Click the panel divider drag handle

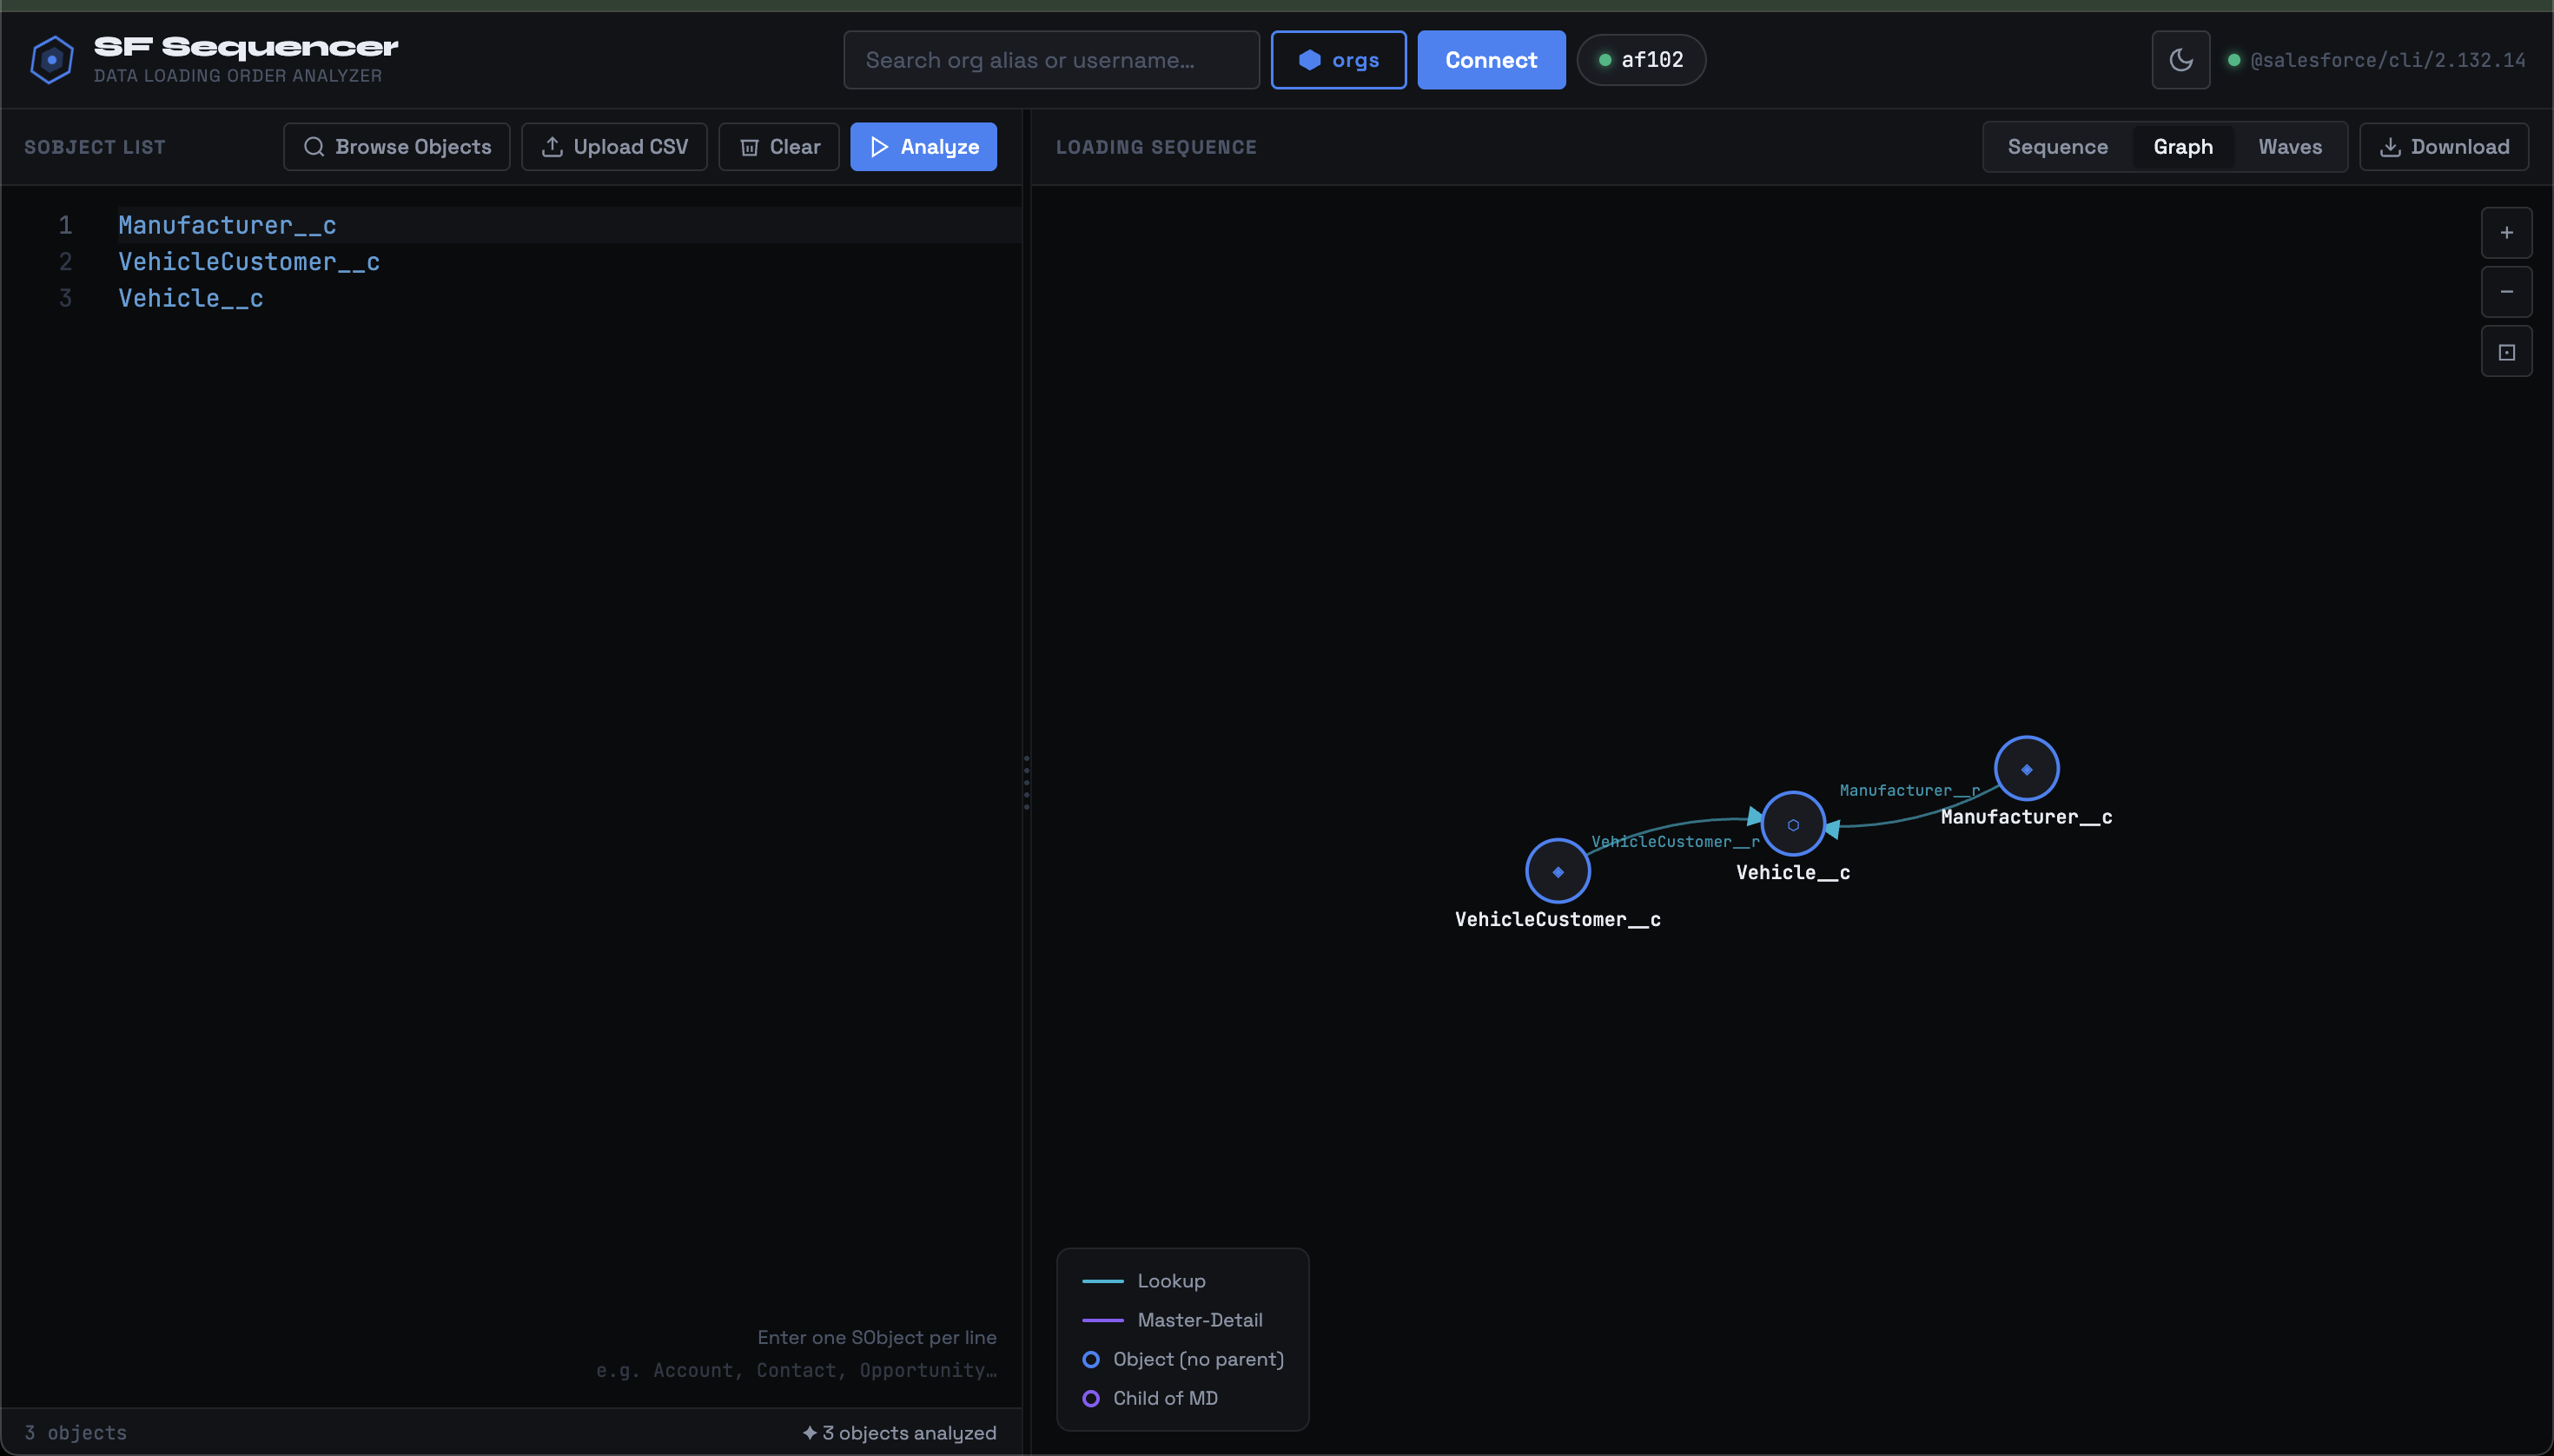[1026, 783]
